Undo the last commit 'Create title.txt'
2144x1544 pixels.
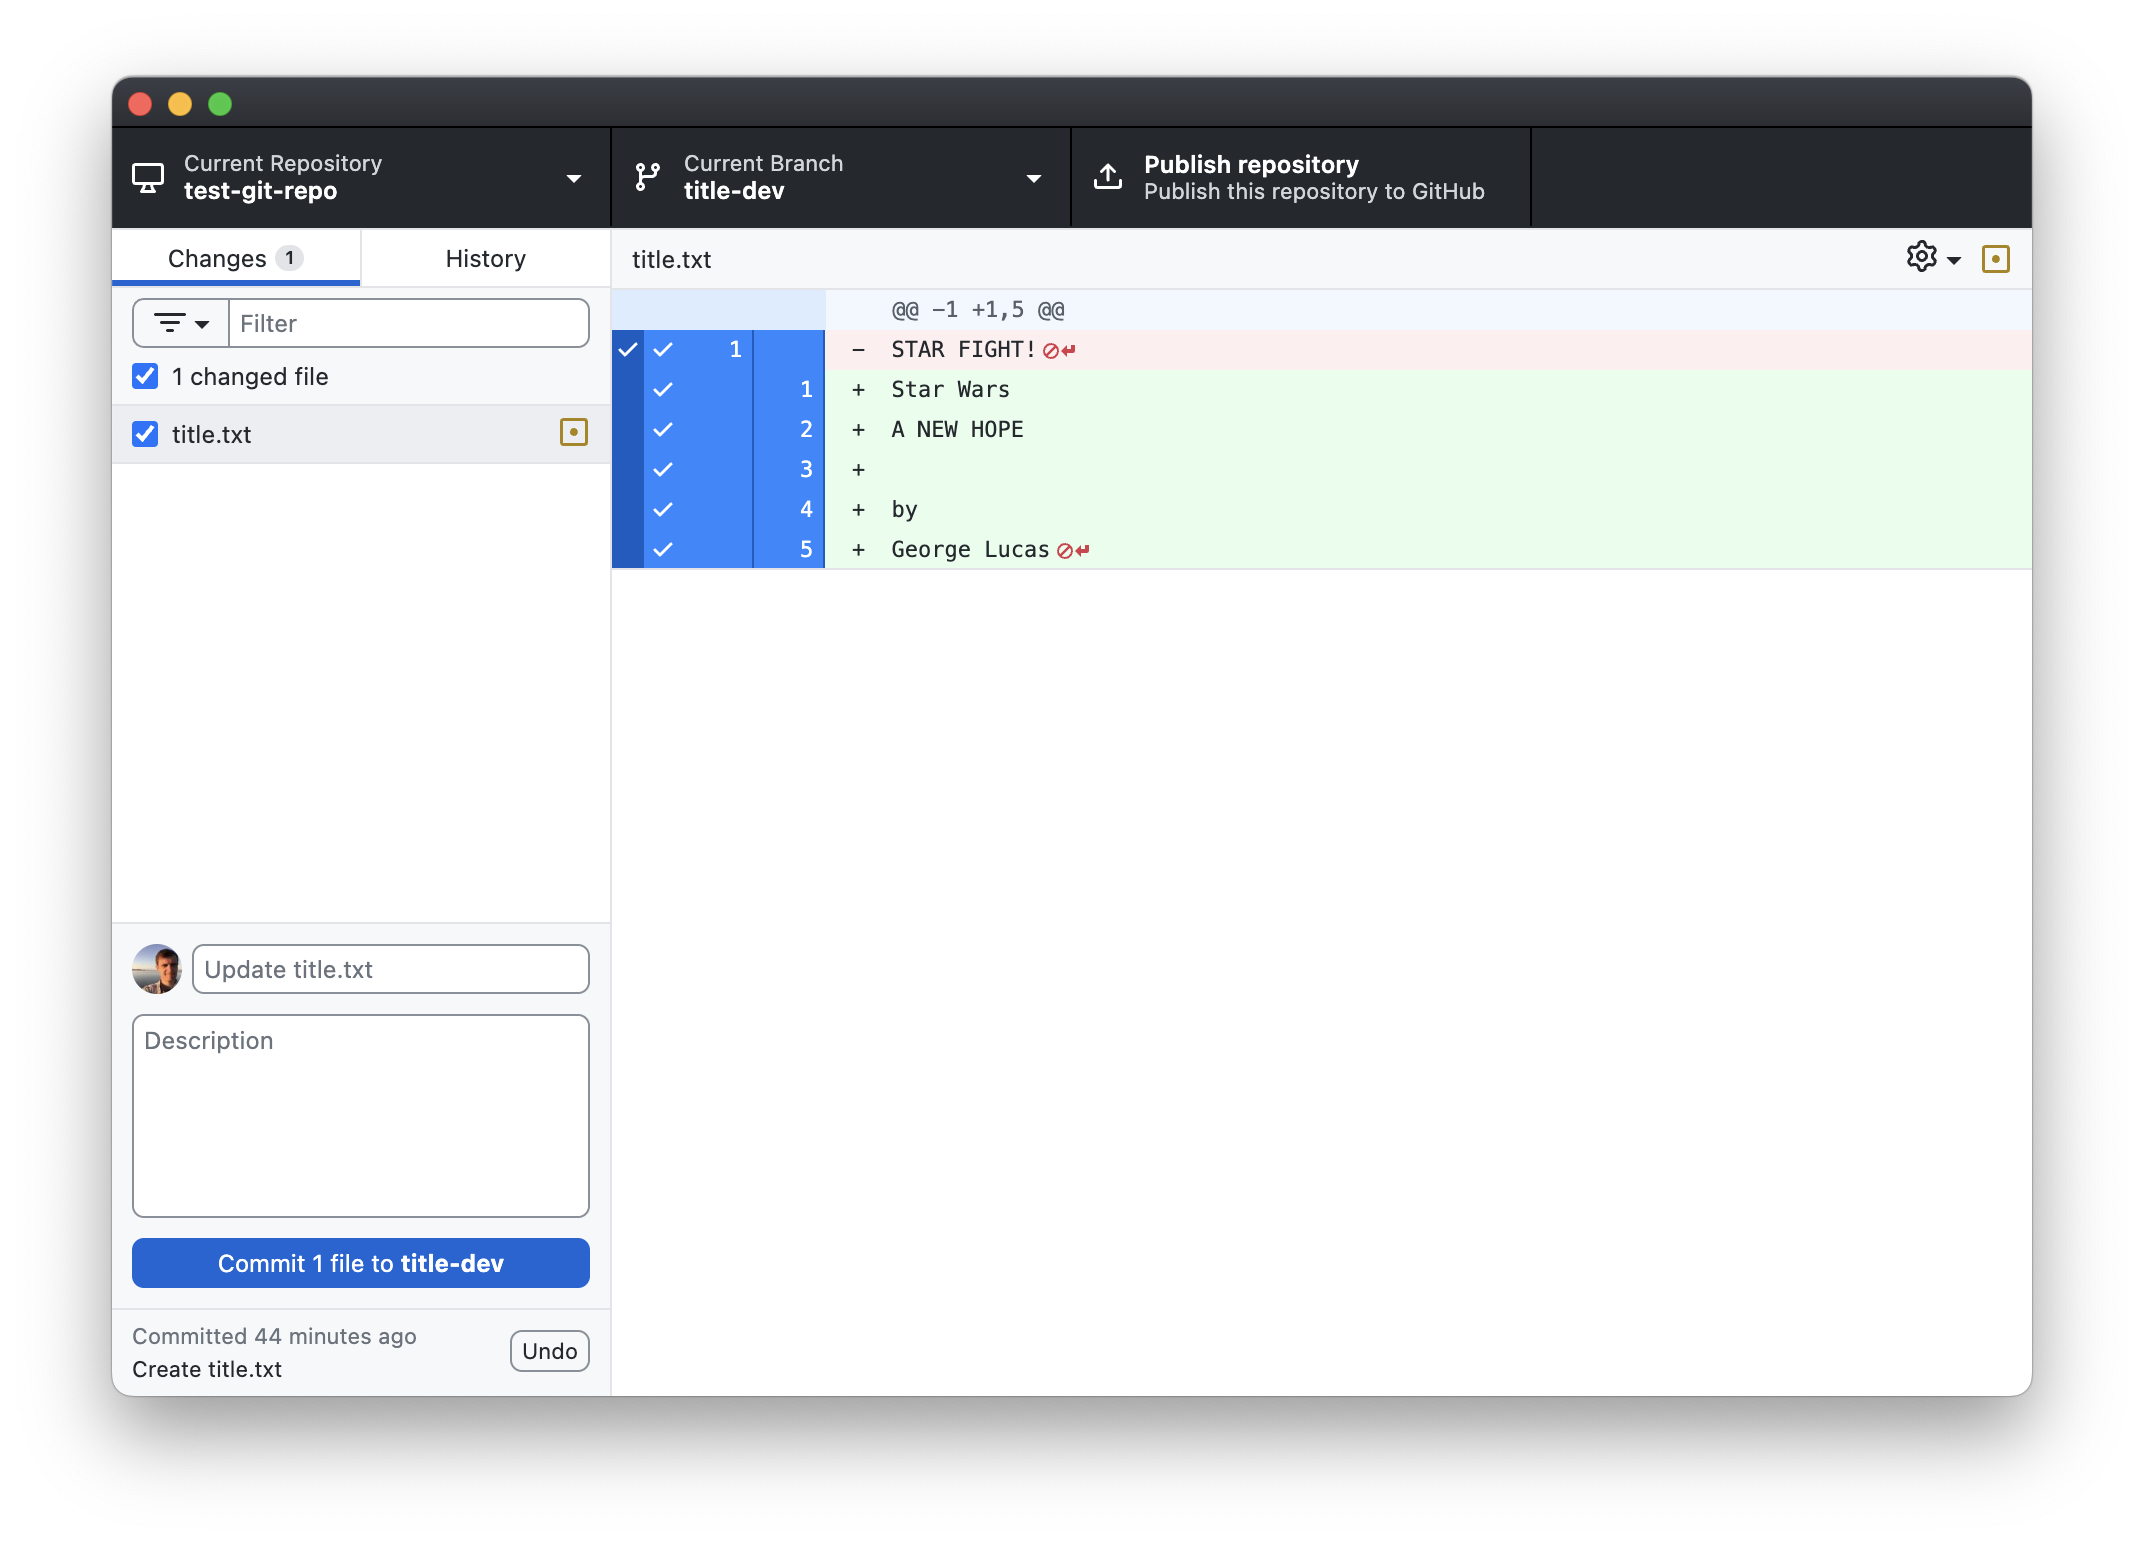point(550,1351)
